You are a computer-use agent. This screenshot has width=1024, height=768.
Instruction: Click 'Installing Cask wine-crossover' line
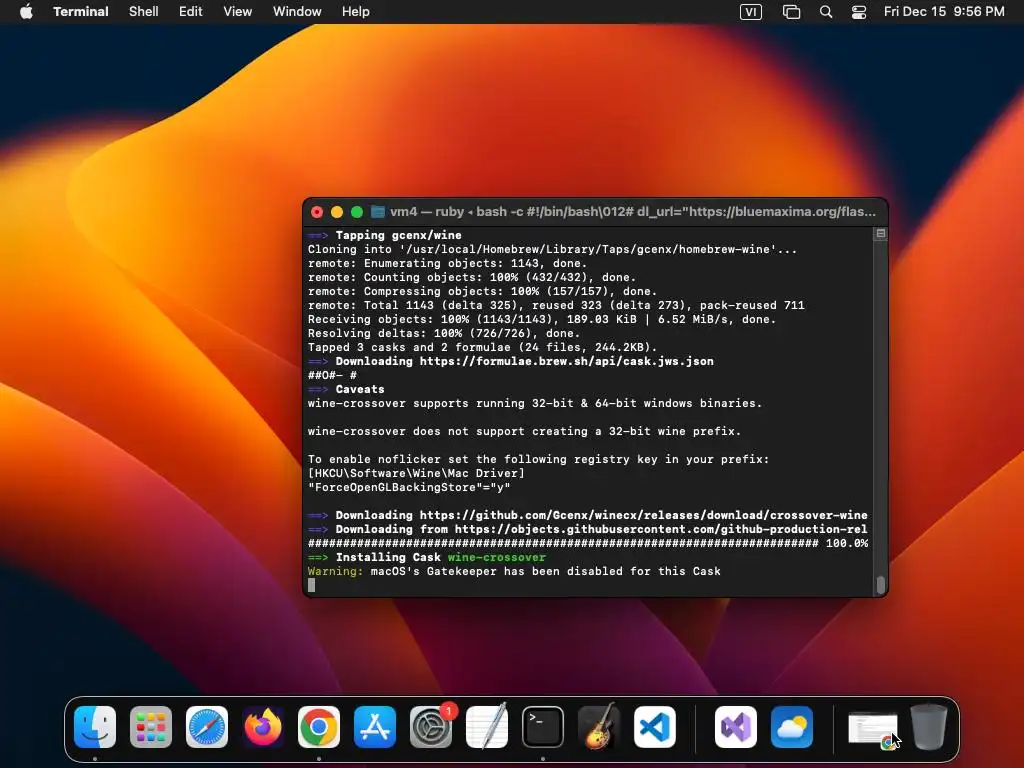(426, 557)
